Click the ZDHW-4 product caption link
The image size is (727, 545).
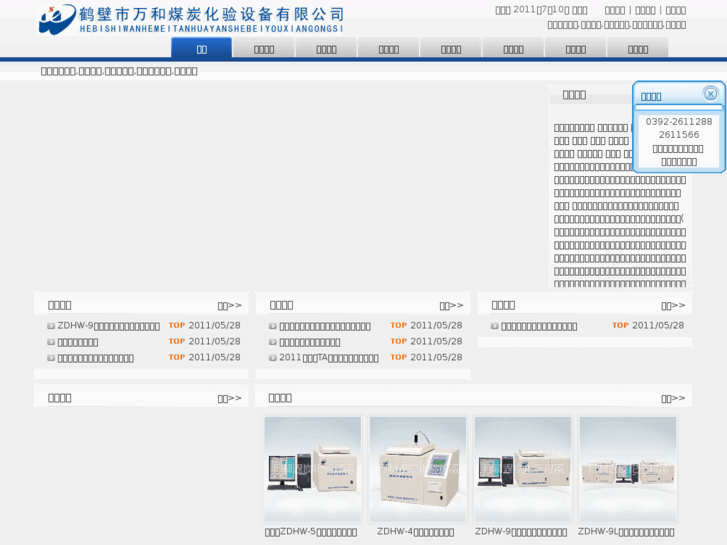[x=415, y=533]
